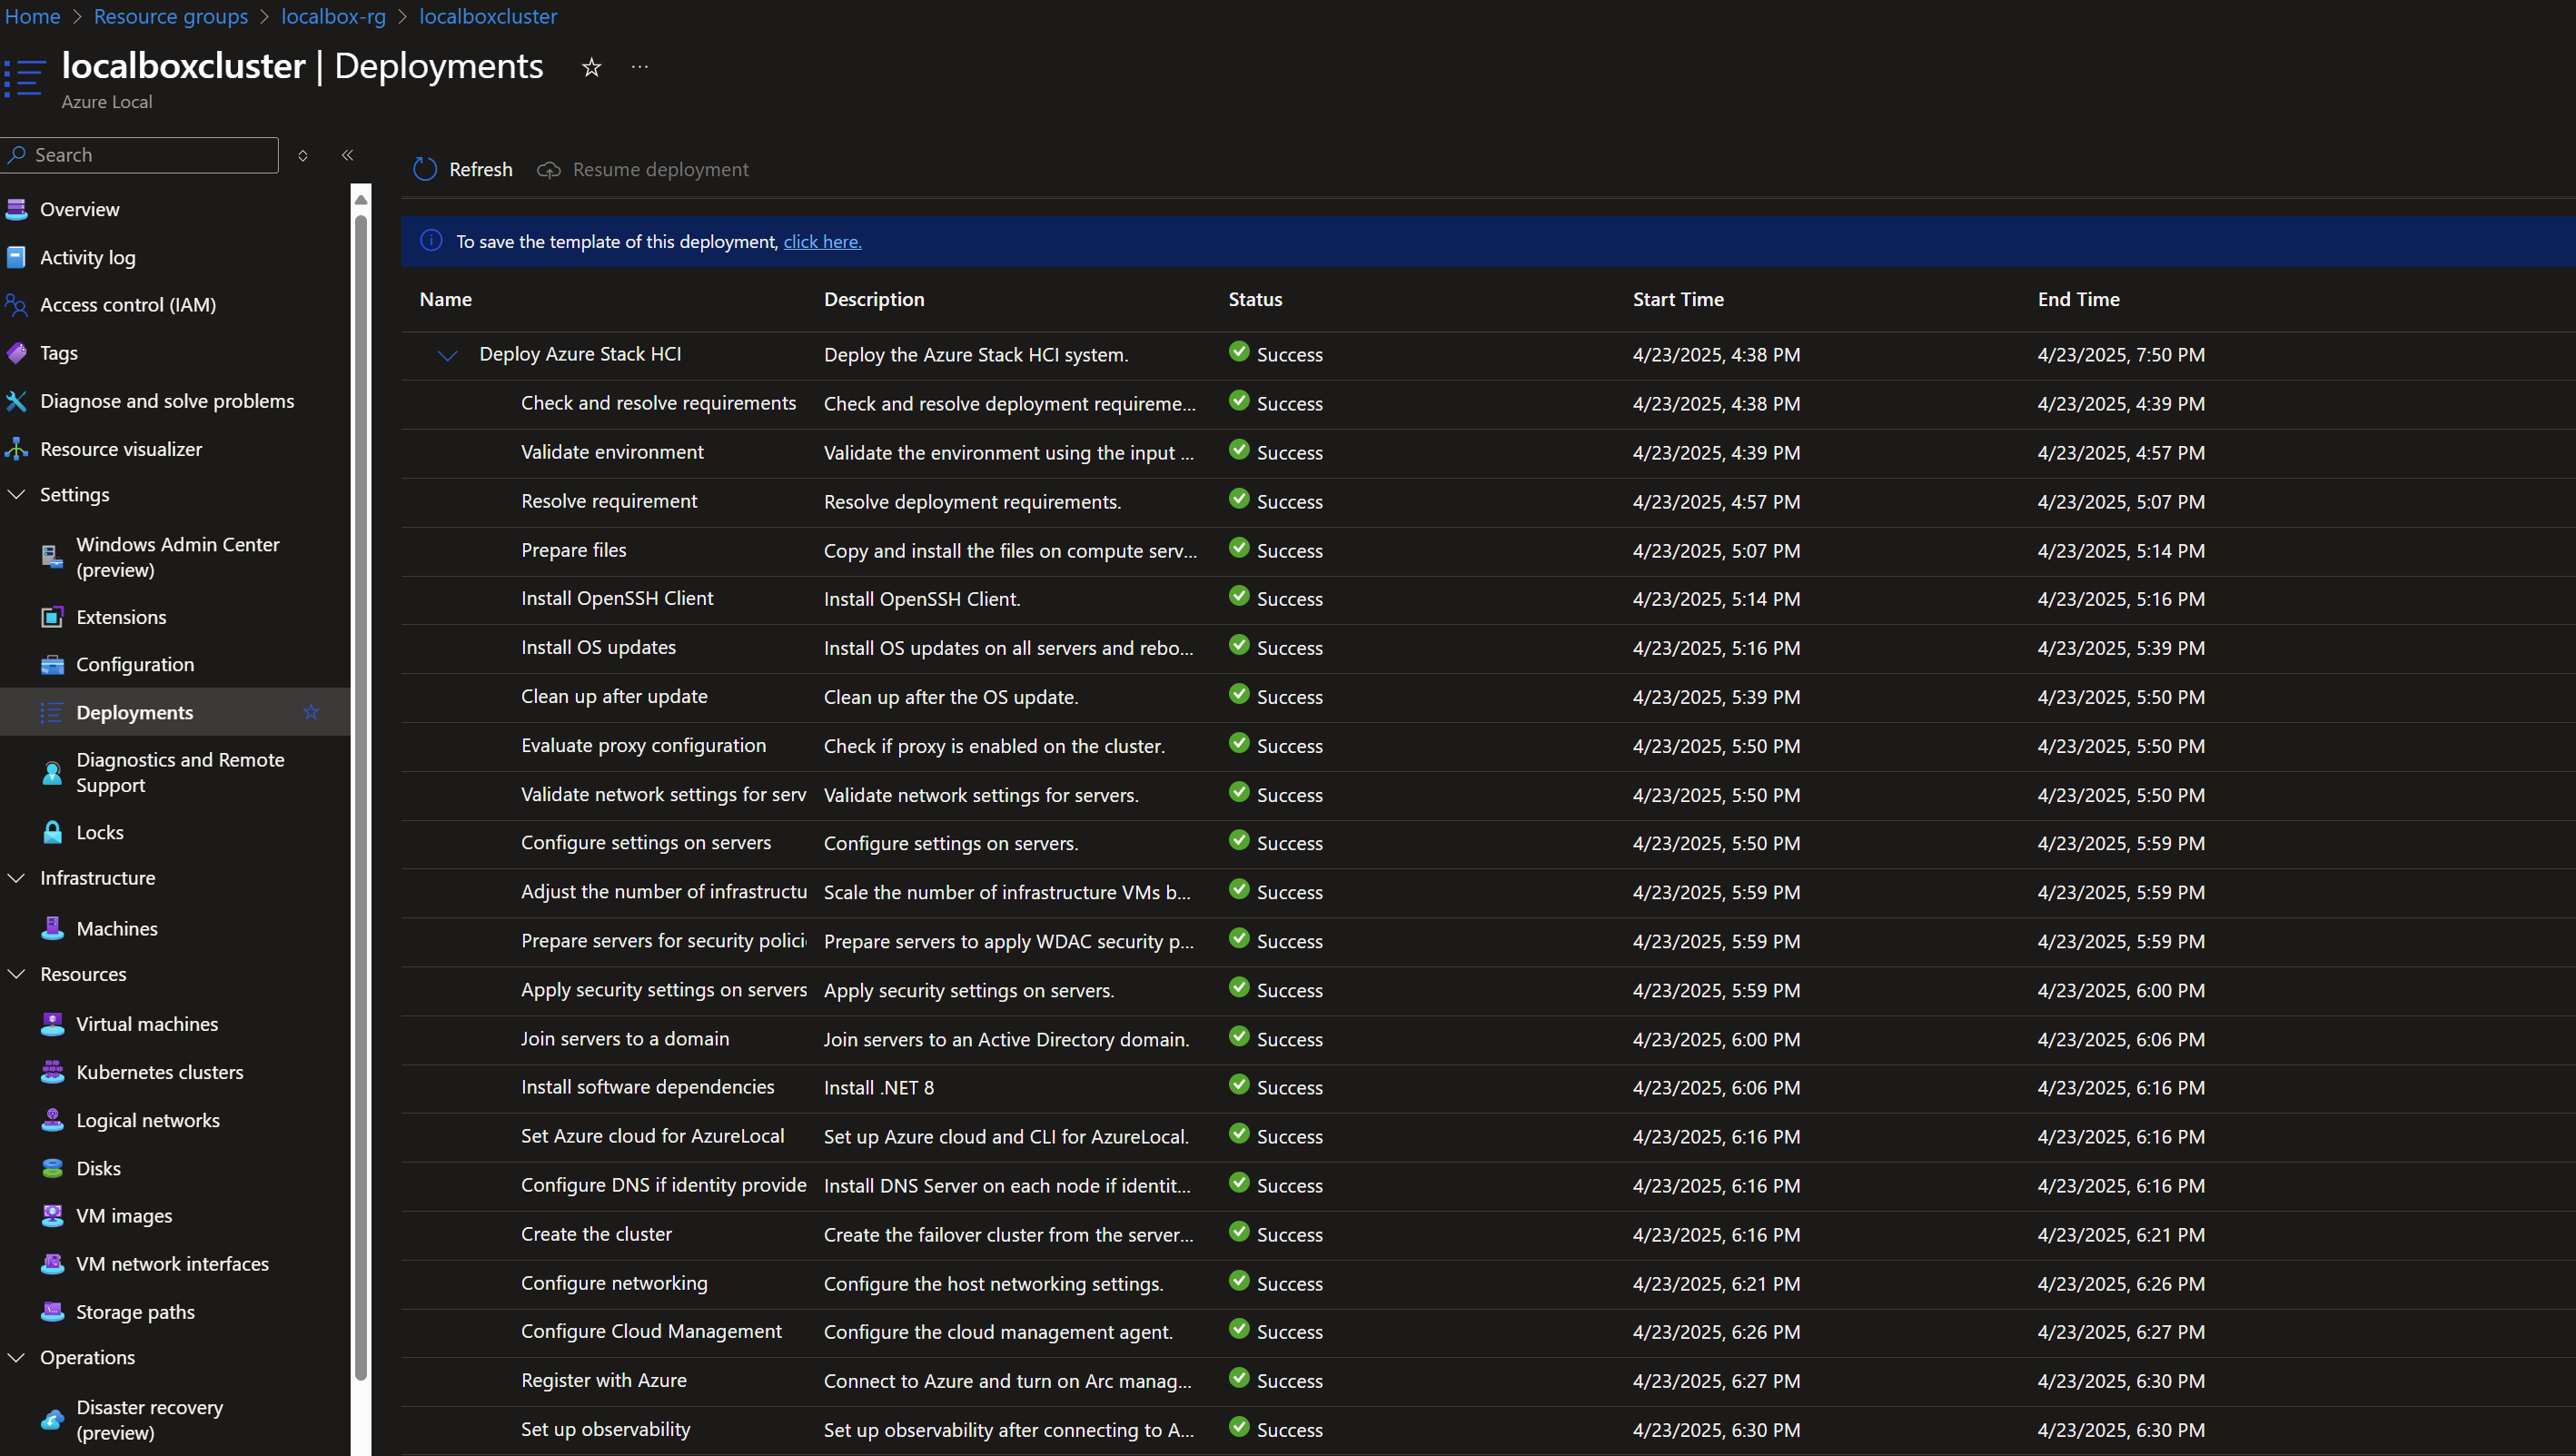The width and height of the screenshot is (2576, 1456).
Task: Toggle favorite star on Deployments menu item
Action: [311, 712]
